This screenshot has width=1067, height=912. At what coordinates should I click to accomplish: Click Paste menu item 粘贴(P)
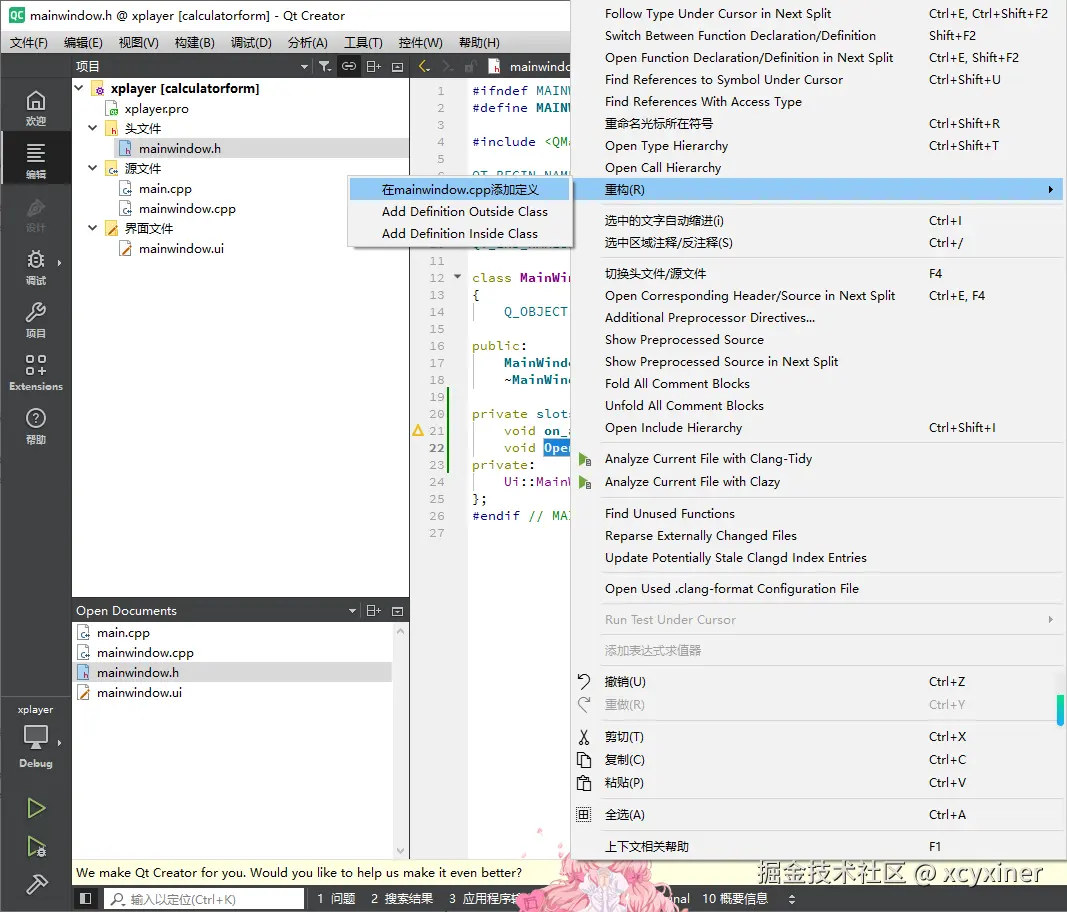click(818, 783)
